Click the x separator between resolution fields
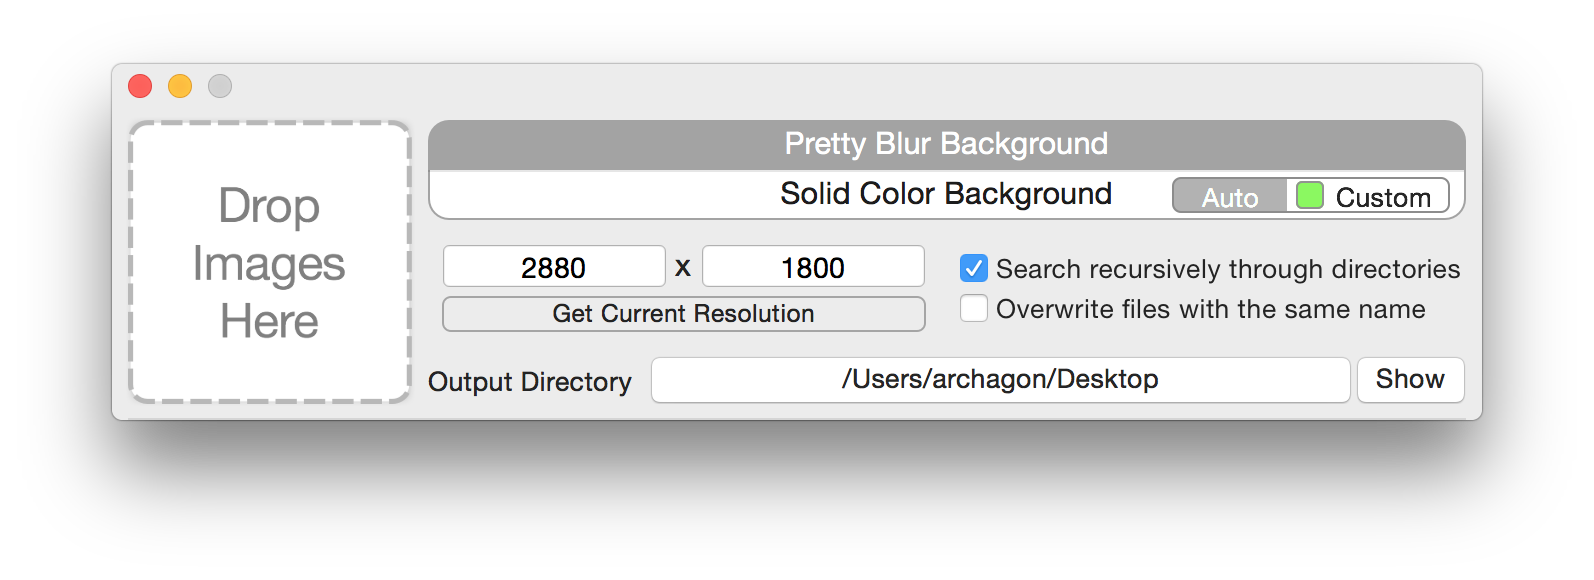The height and width of the screenshot is (580, 1594). pyautogui.click(x=683, y=268)
